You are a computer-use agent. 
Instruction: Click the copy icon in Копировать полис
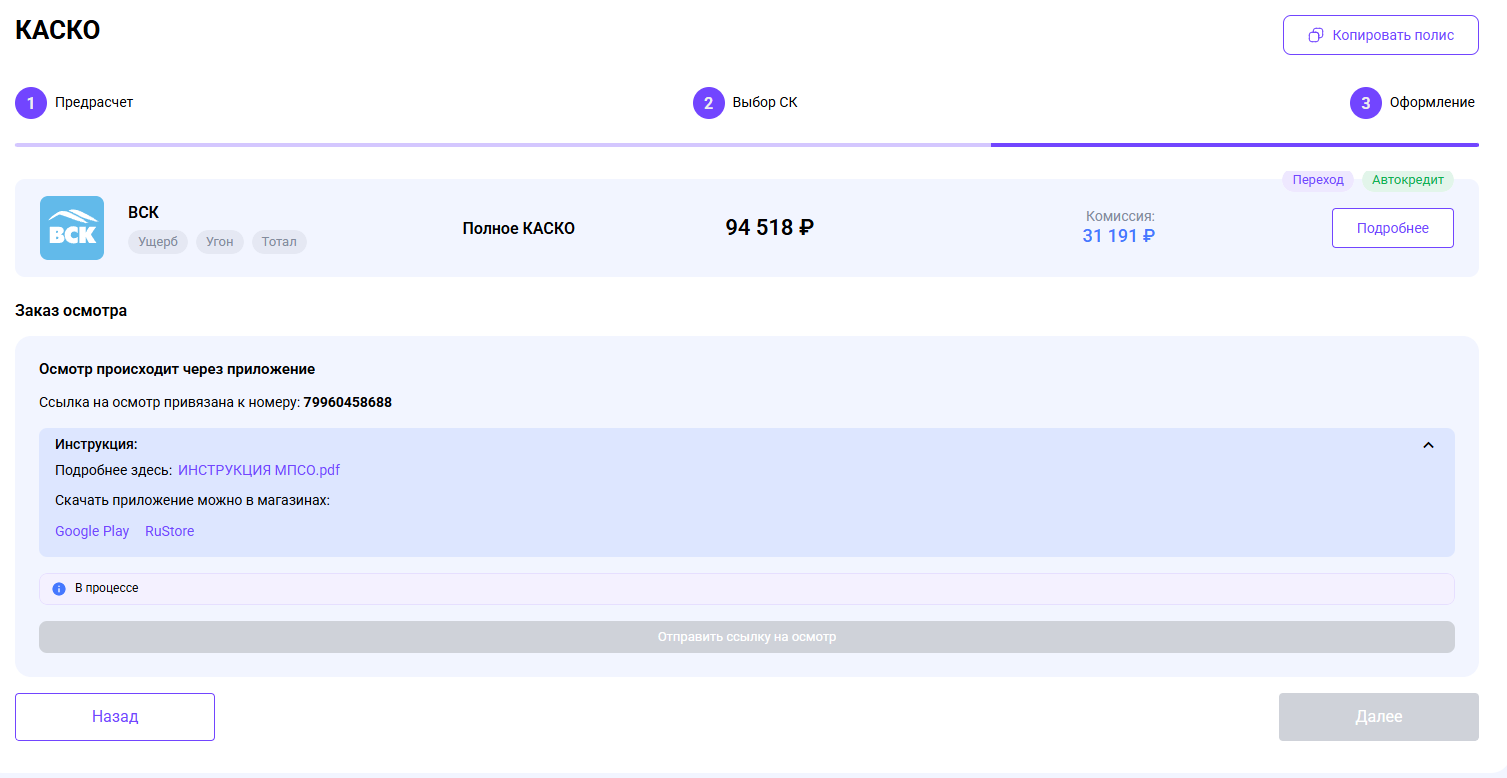(1316, 35)
